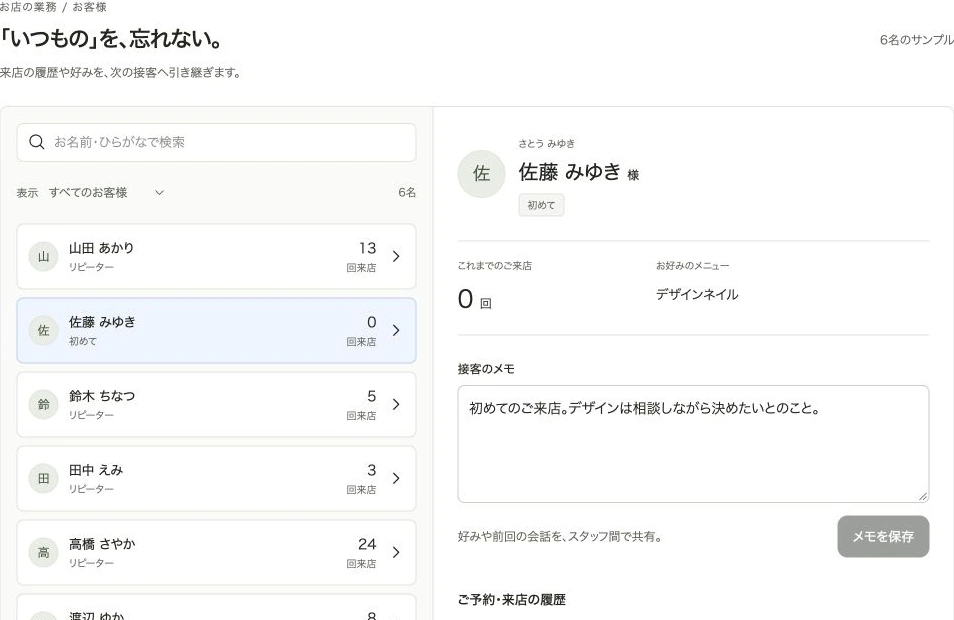Click the 田 avatar for 田中 えみ
The image size is (954, 620).
[x=43, y=478]
